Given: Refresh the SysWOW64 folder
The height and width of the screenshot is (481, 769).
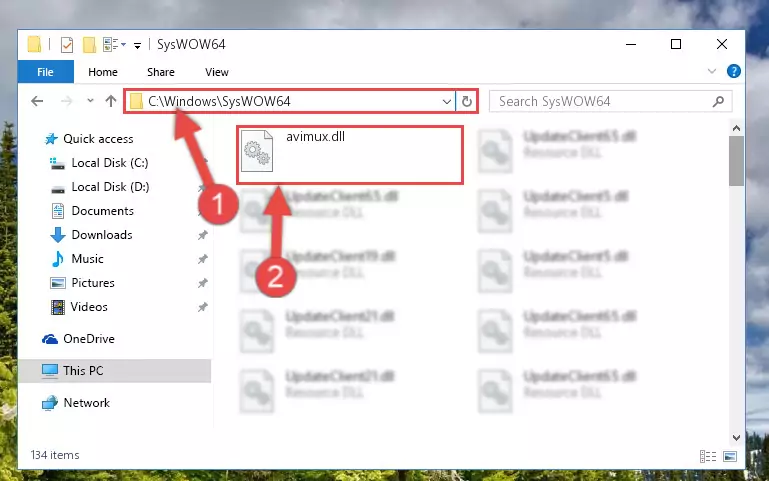Looking at the screenshot, I should coord(466,101).
